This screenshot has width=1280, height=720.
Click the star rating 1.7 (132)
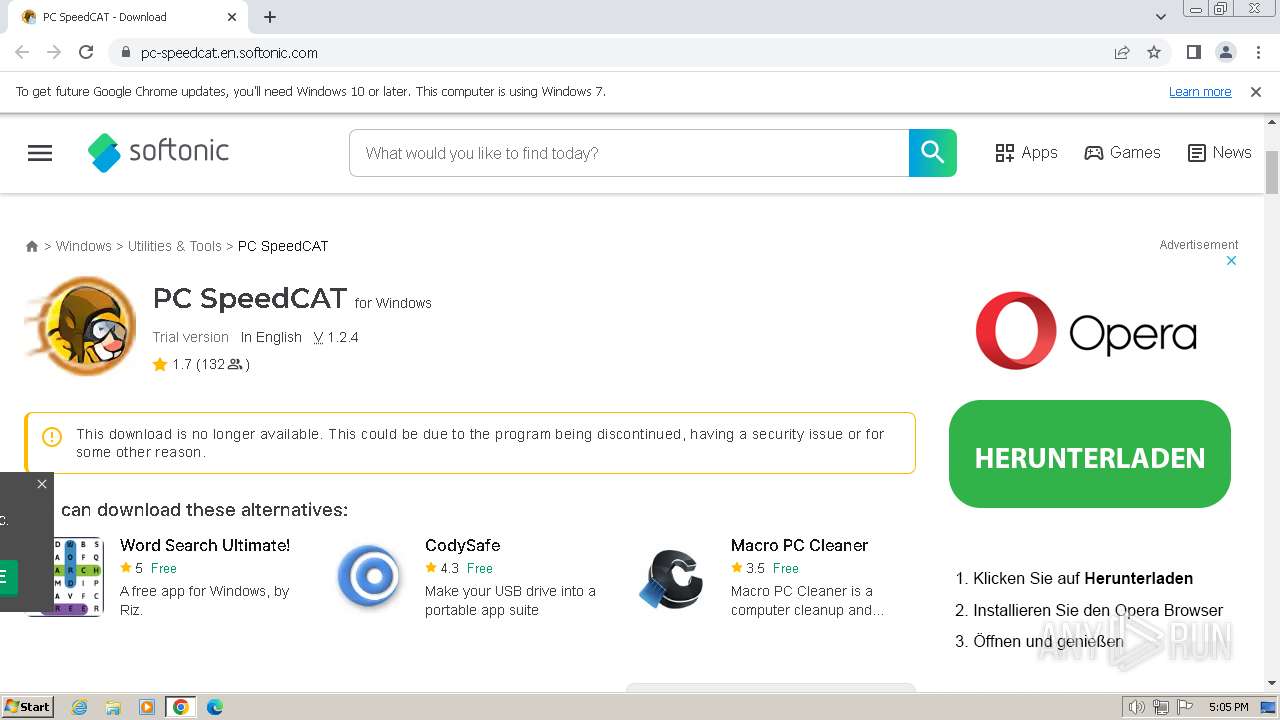201,364
